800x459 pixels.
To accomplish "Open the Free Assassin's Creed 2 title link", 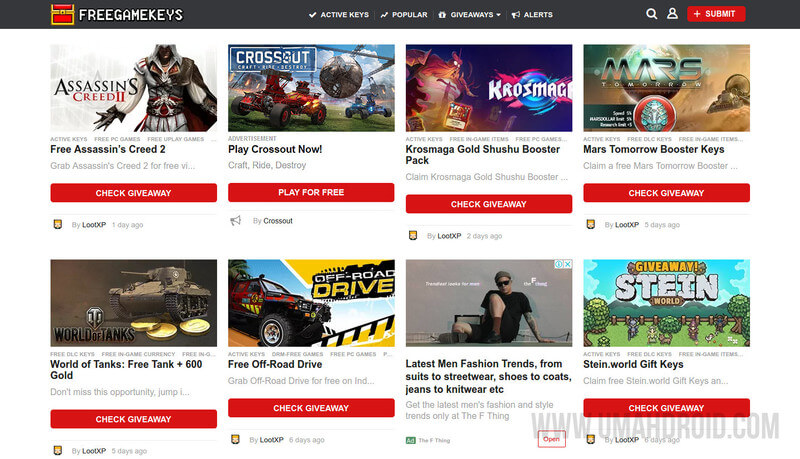I will (108, 149).
